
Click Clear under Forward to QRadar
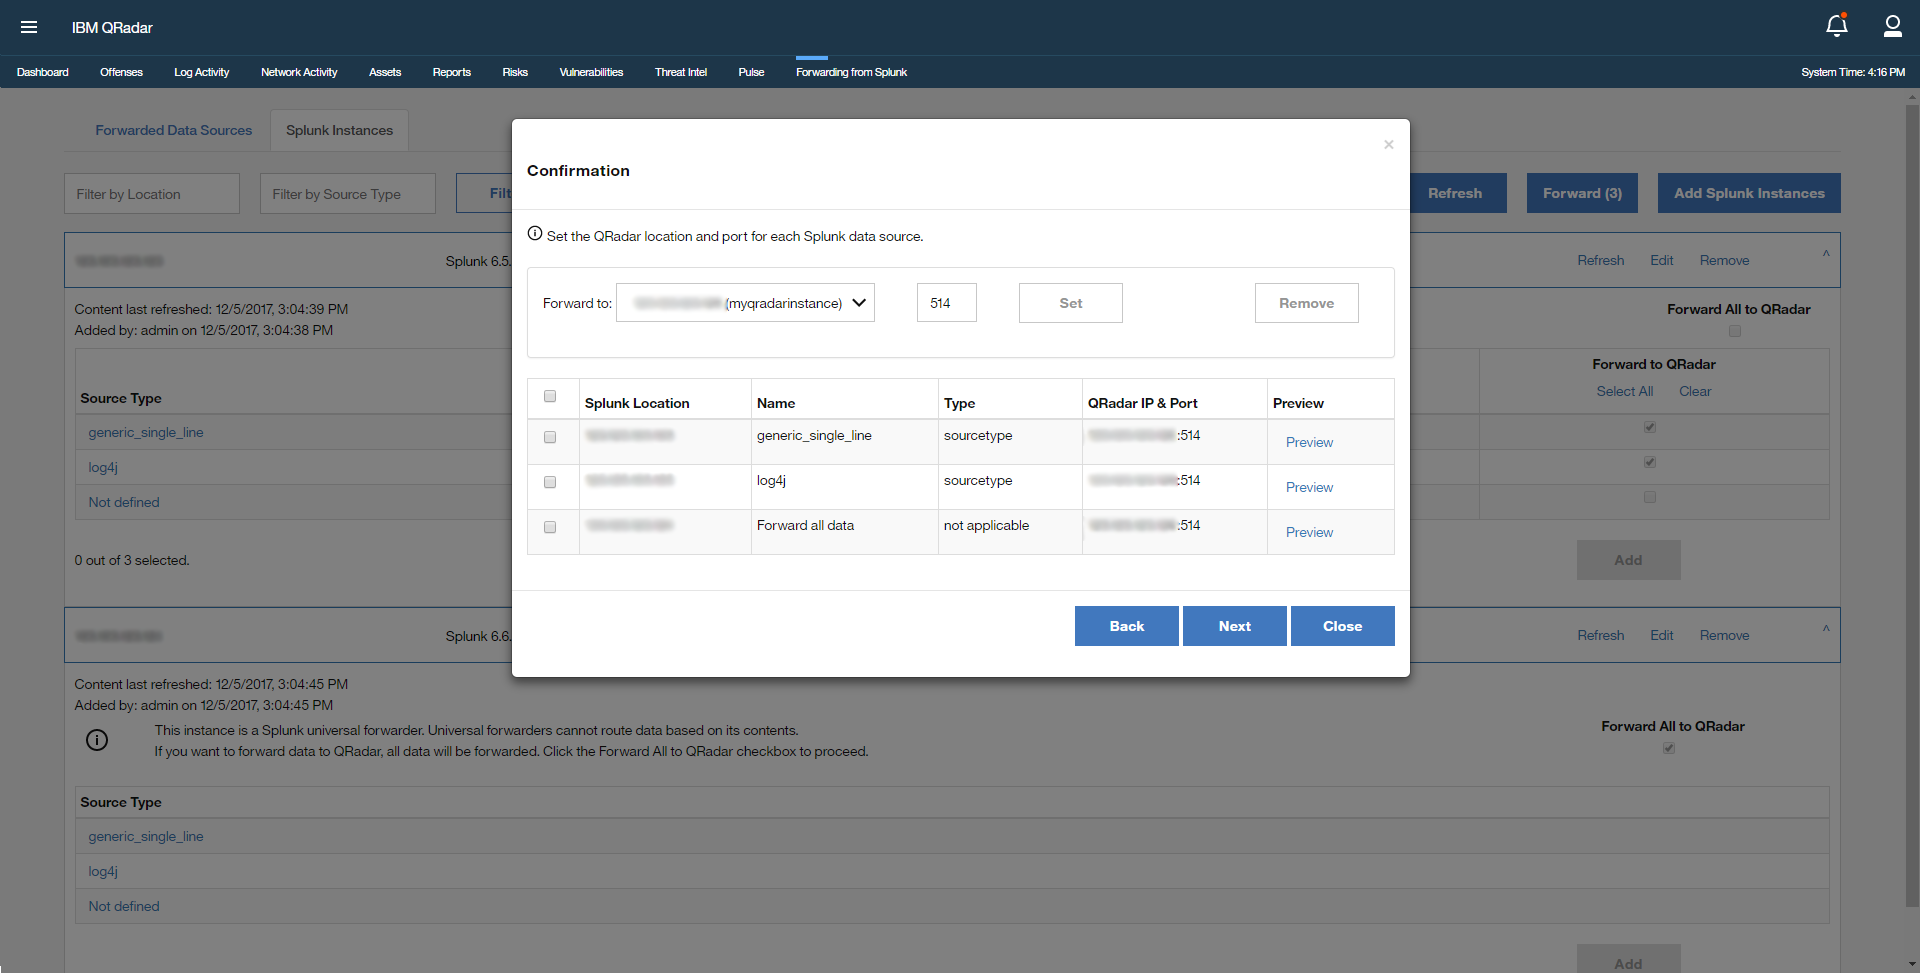click(x=1695, y=392)
